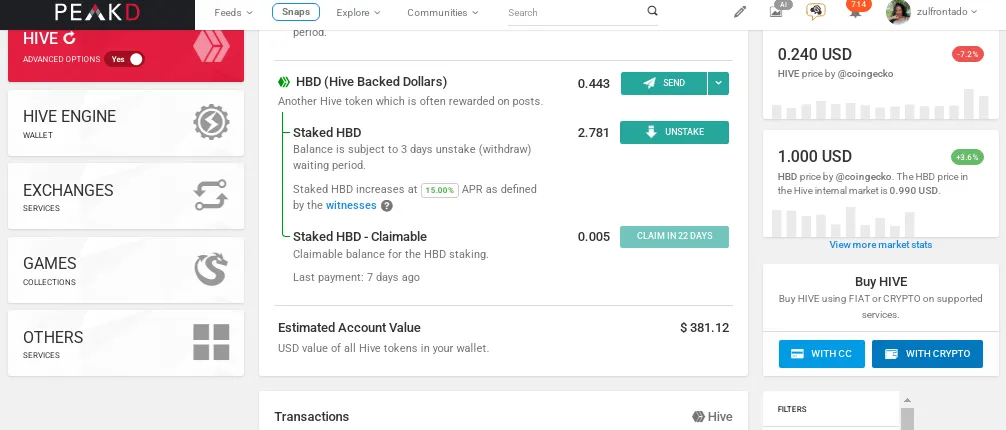This screenshot has height=430, width=1006.
Task: Click the Buy HIVE heading
Action: pos(881,282)
